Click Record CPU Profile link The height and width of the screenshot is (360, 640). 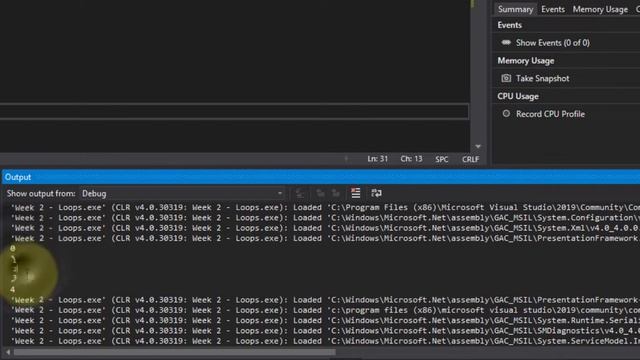click(x=550, y=114)
